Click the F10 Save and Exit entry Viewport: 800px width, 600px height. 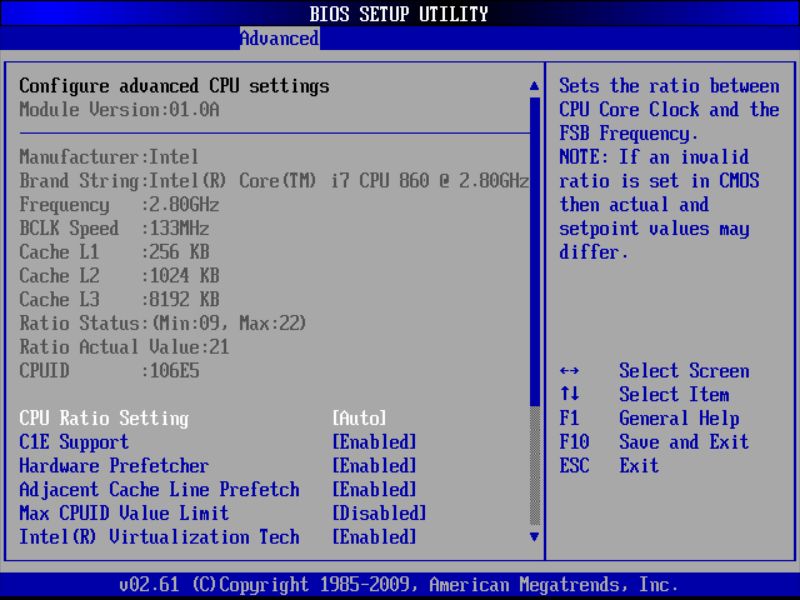654,442
